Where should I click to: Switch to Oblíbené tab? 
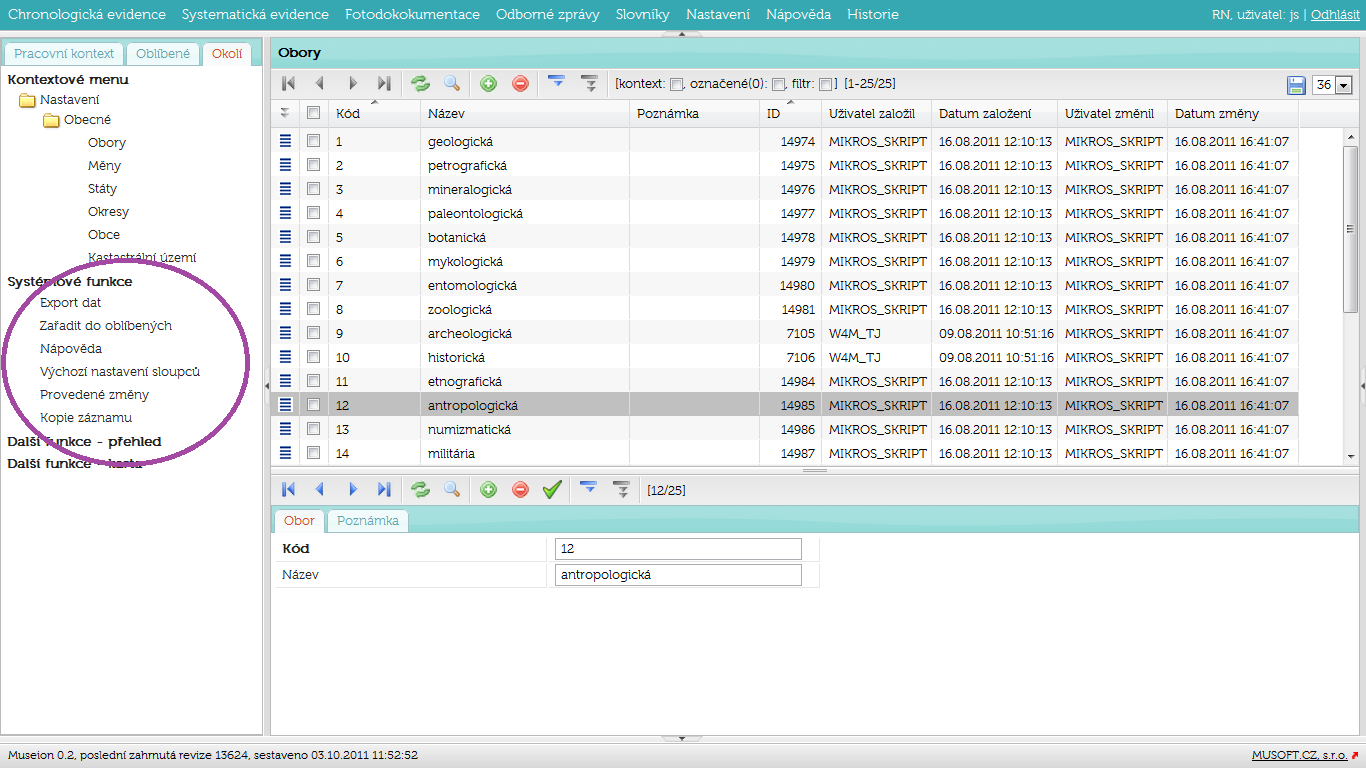pos(163,54)
